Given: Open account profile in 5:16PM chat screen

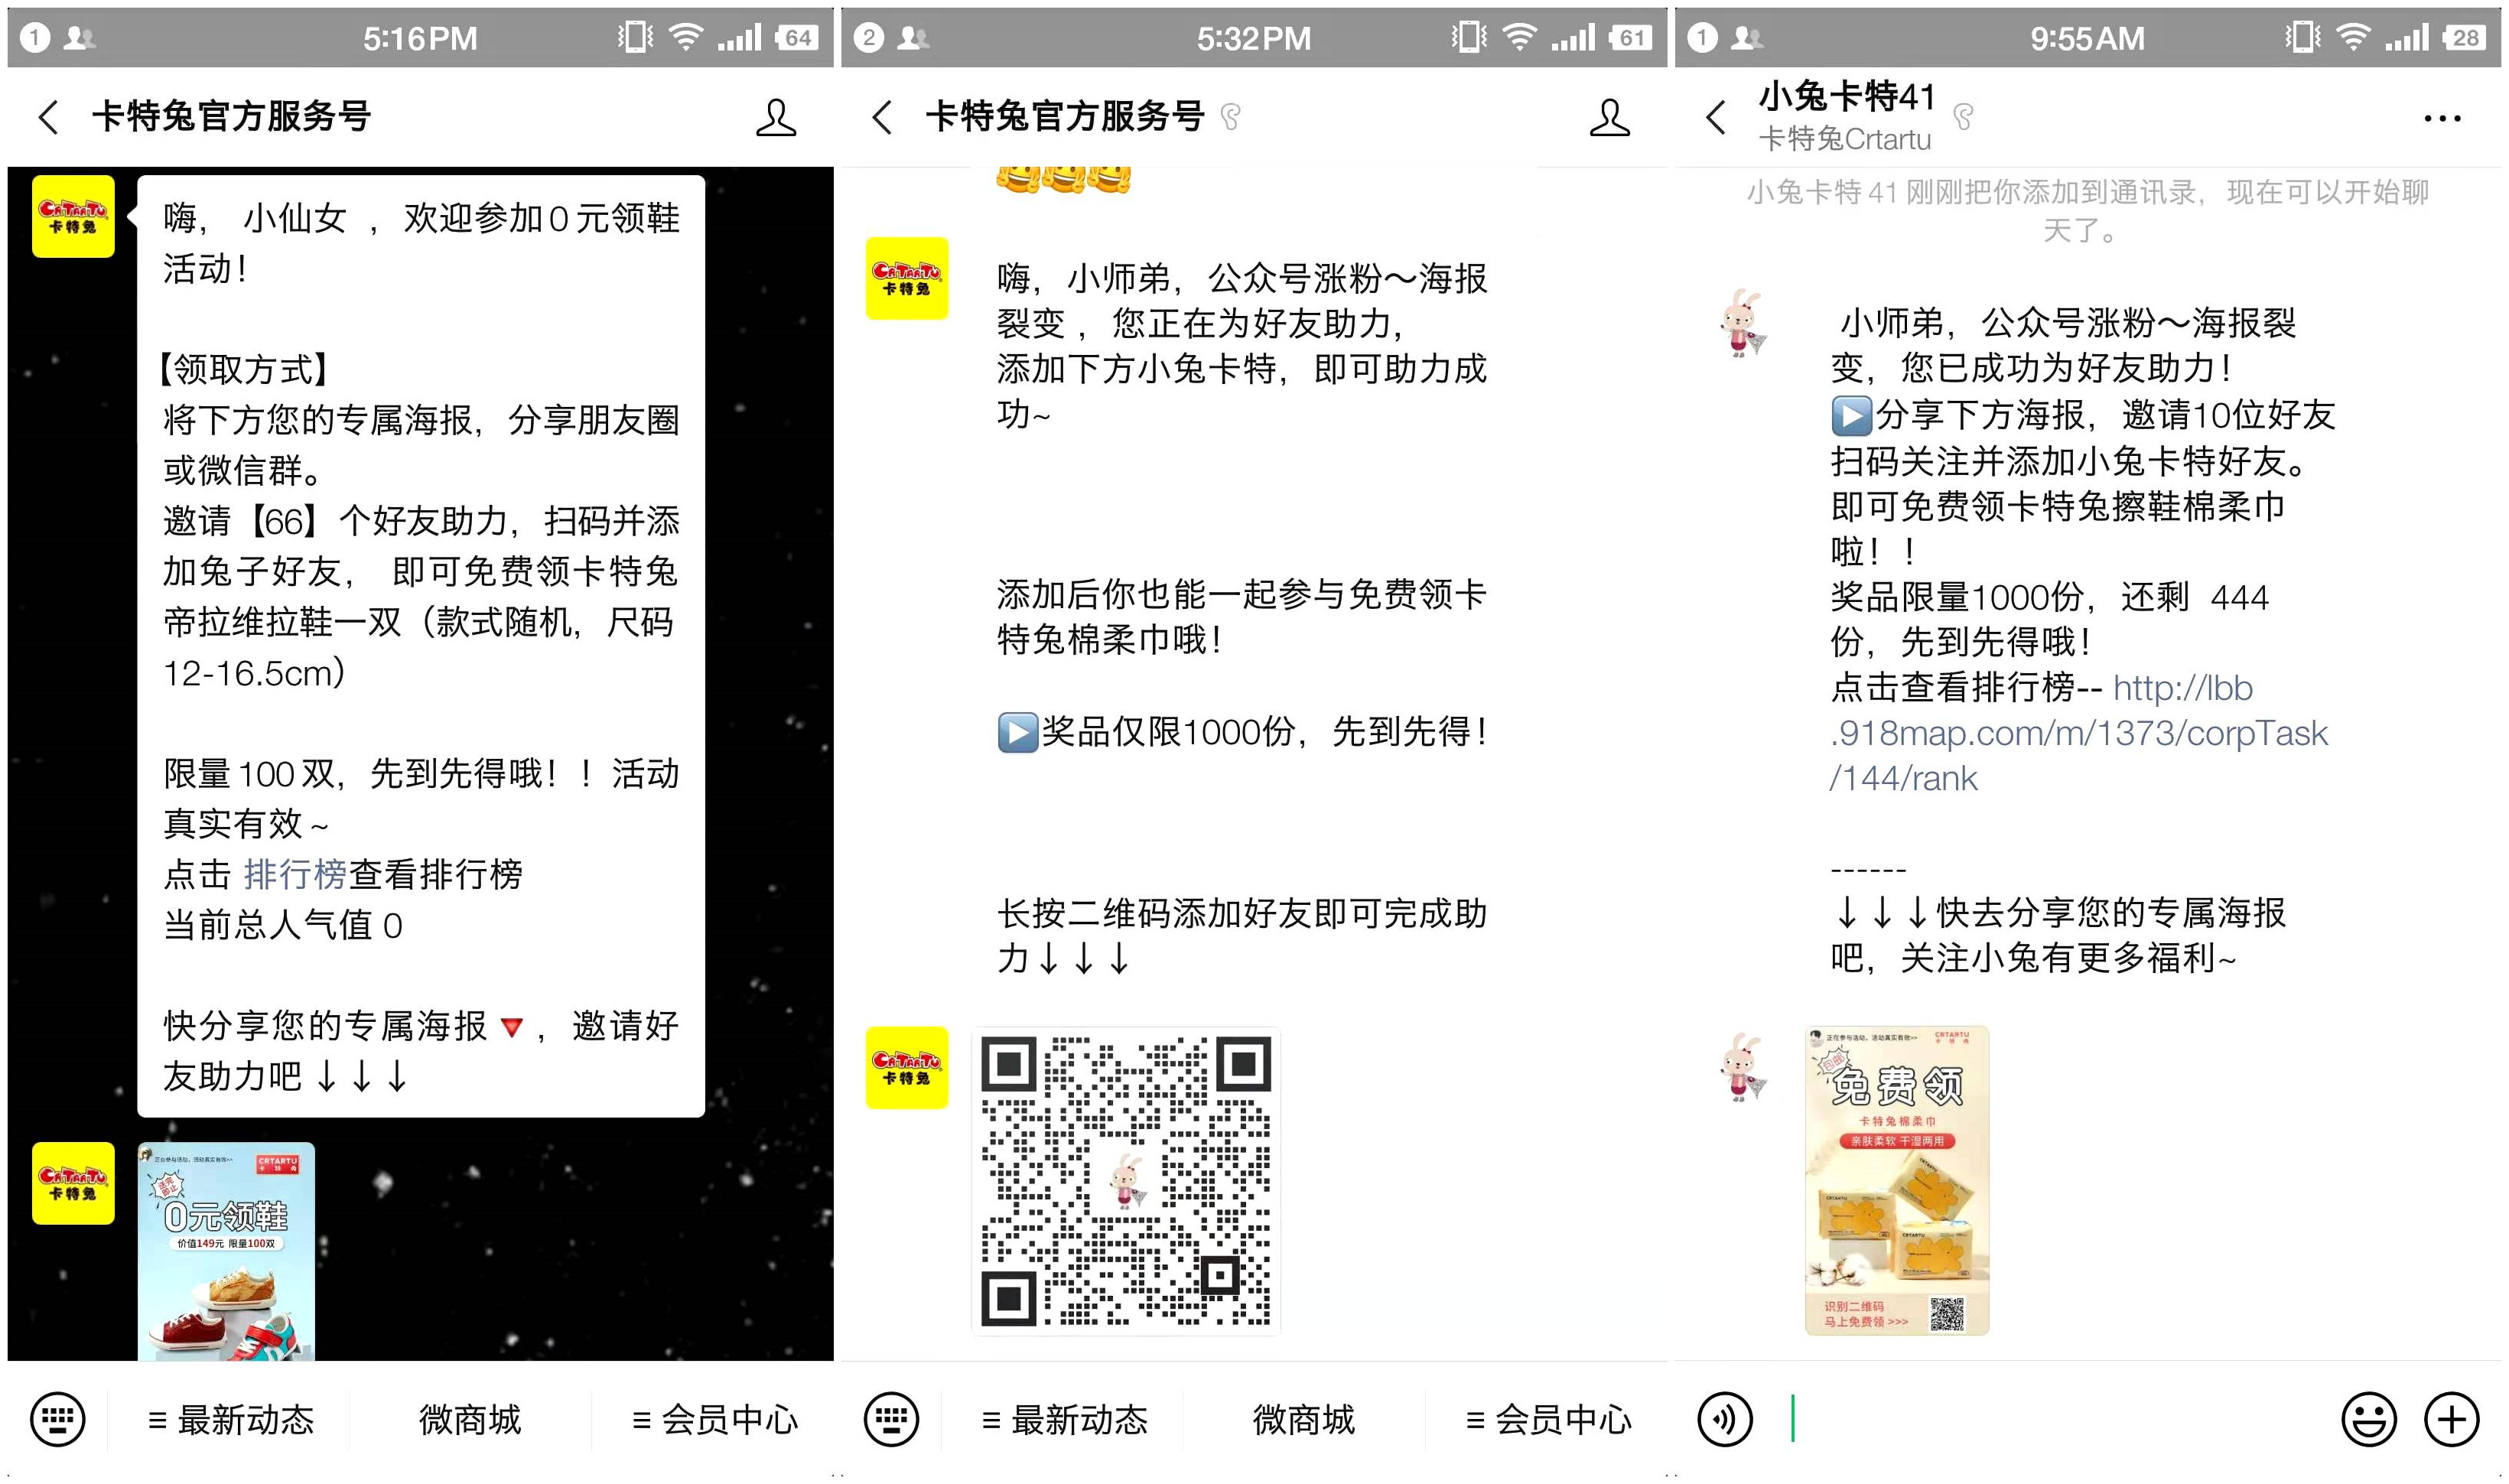Looking at the screenshot, I should (x=776, y=117).
